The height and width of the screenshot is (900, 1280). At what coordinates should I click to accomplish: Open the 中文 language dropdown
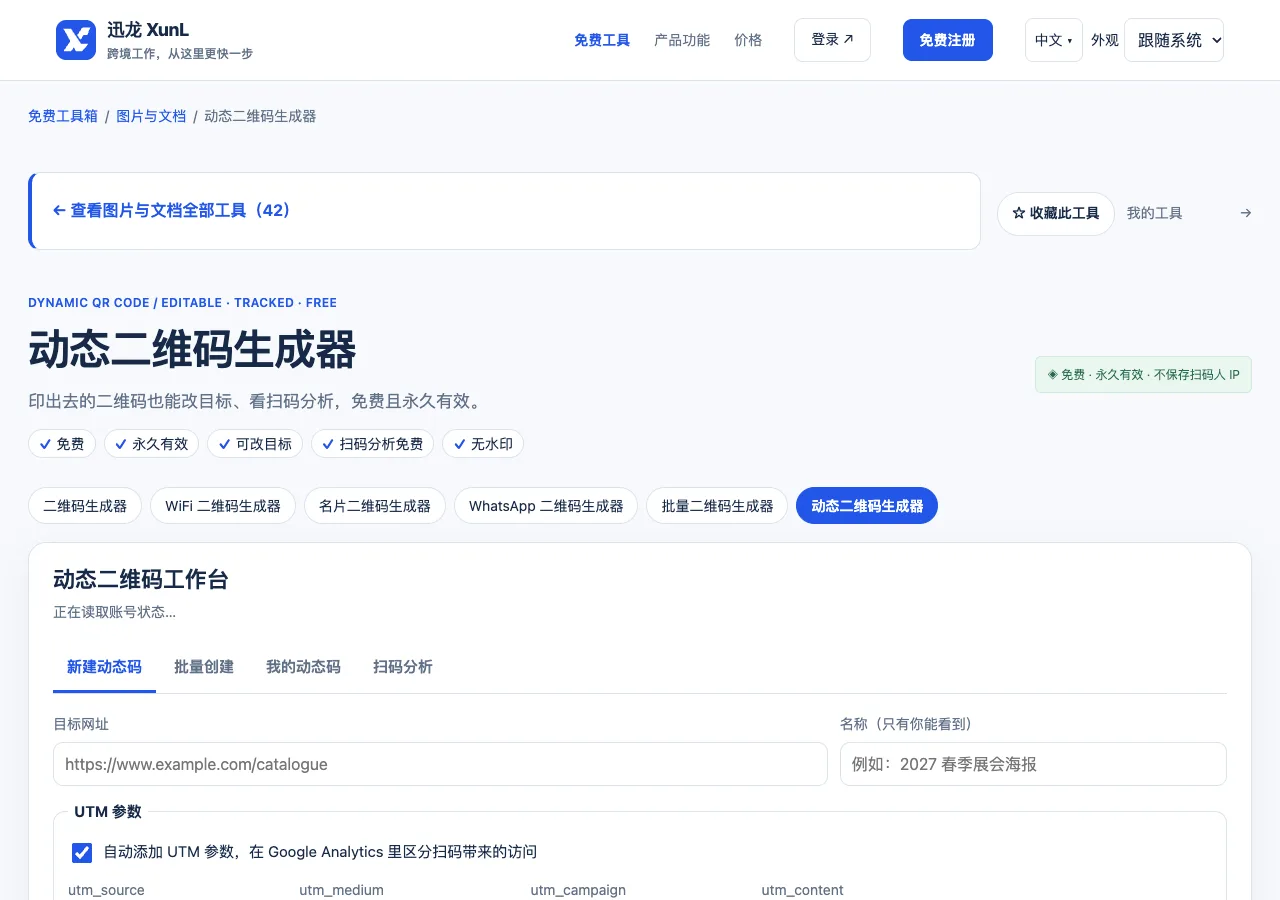1054,40
